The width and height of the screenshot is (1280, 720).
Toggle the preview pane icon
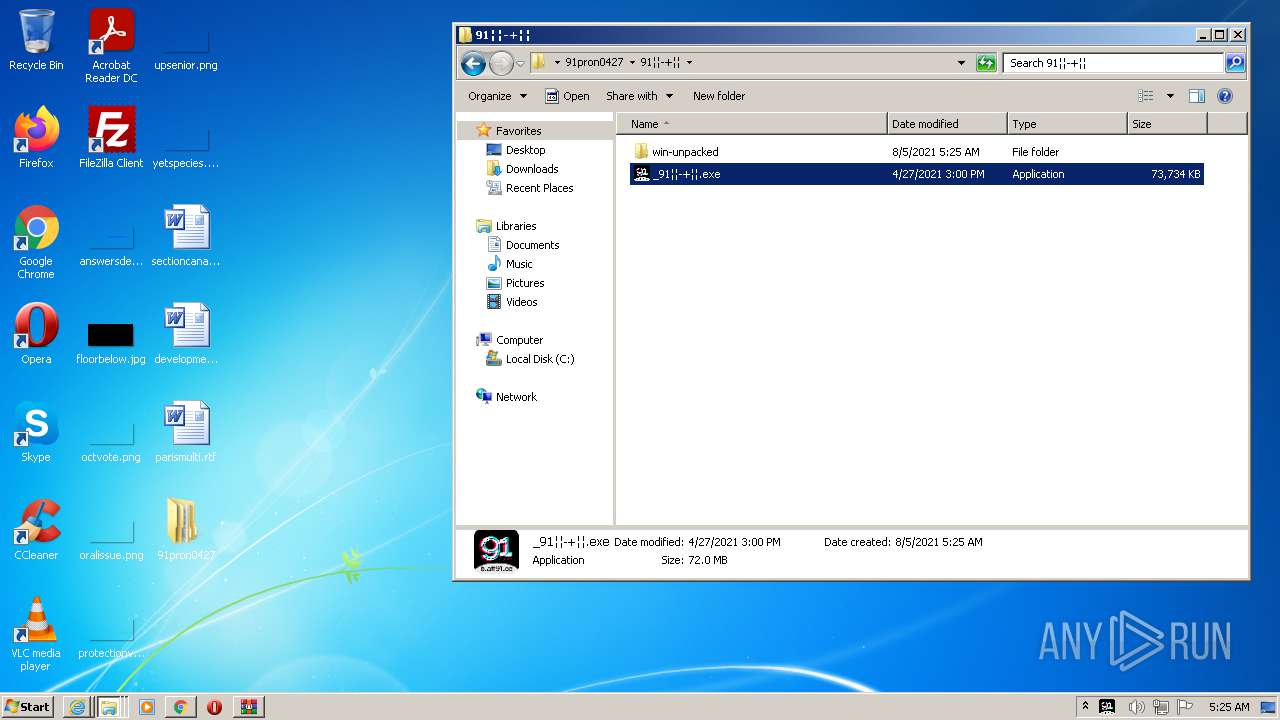tap(1197, 96)
